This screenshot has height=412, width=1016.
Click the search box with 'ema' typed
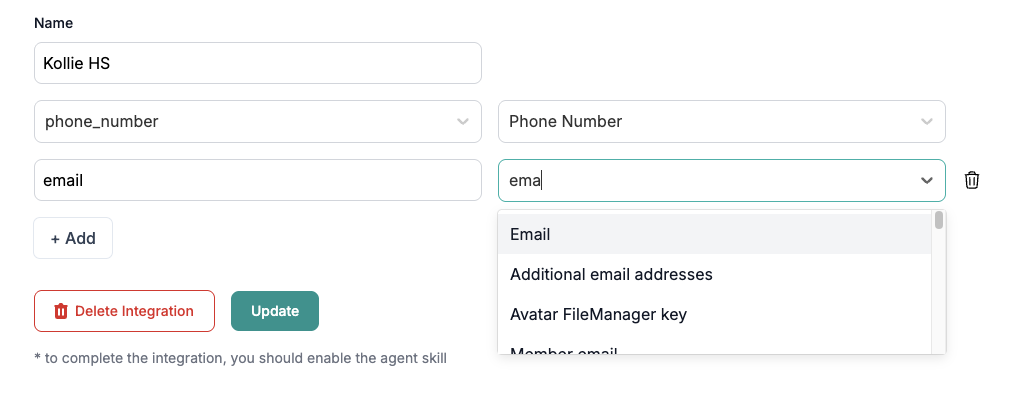700,180
